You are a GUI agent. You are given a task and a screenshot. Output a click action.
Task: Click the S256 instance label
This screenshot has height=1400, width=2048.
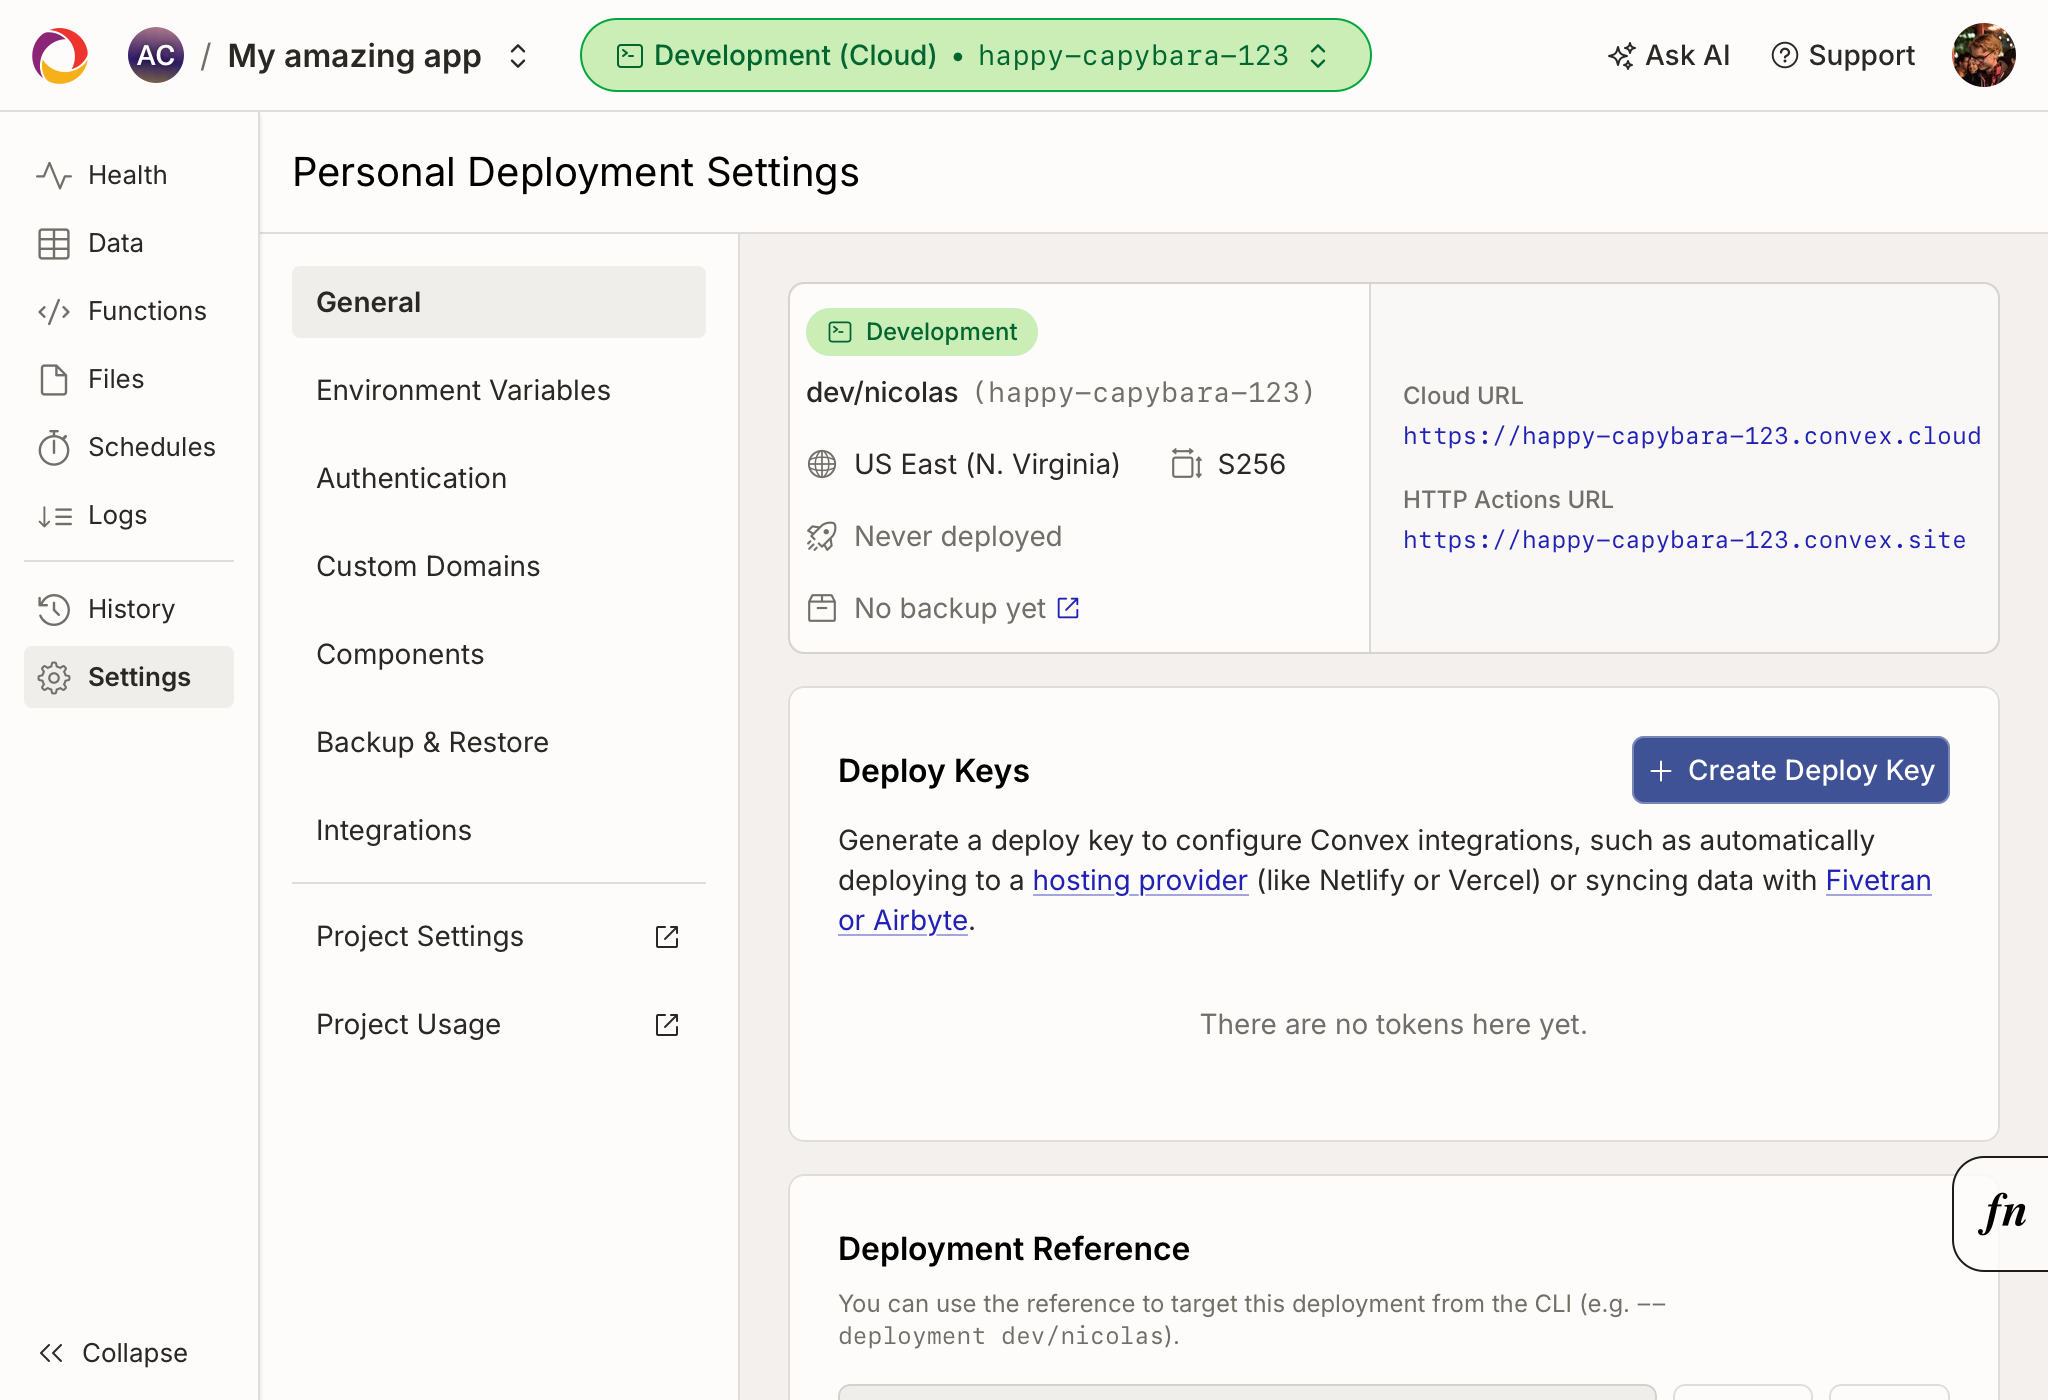[x=1252, y=464]
